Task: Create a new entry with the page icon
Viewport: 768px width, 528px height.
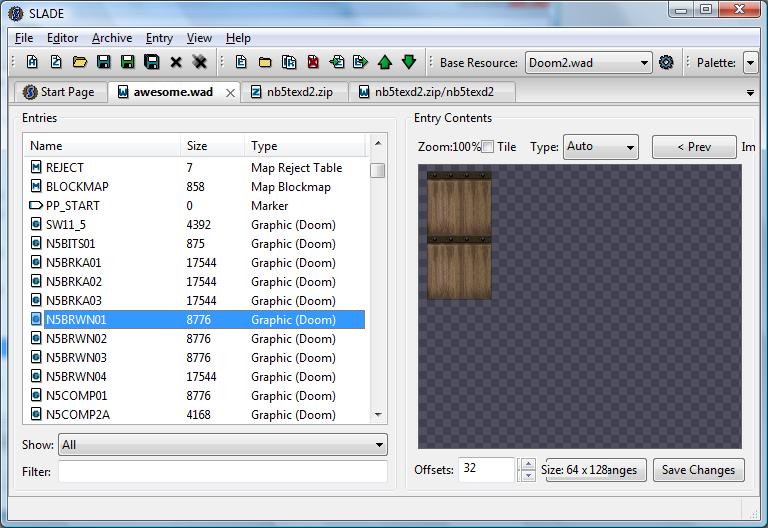Action: tap(241, 62)
